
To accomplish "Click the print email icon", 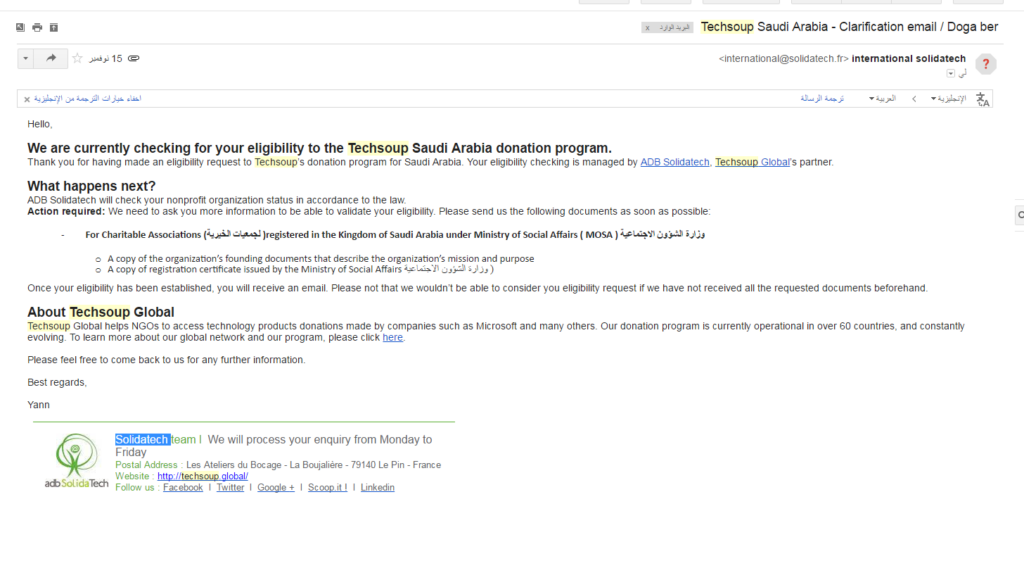I will click(x=37, y=27).
